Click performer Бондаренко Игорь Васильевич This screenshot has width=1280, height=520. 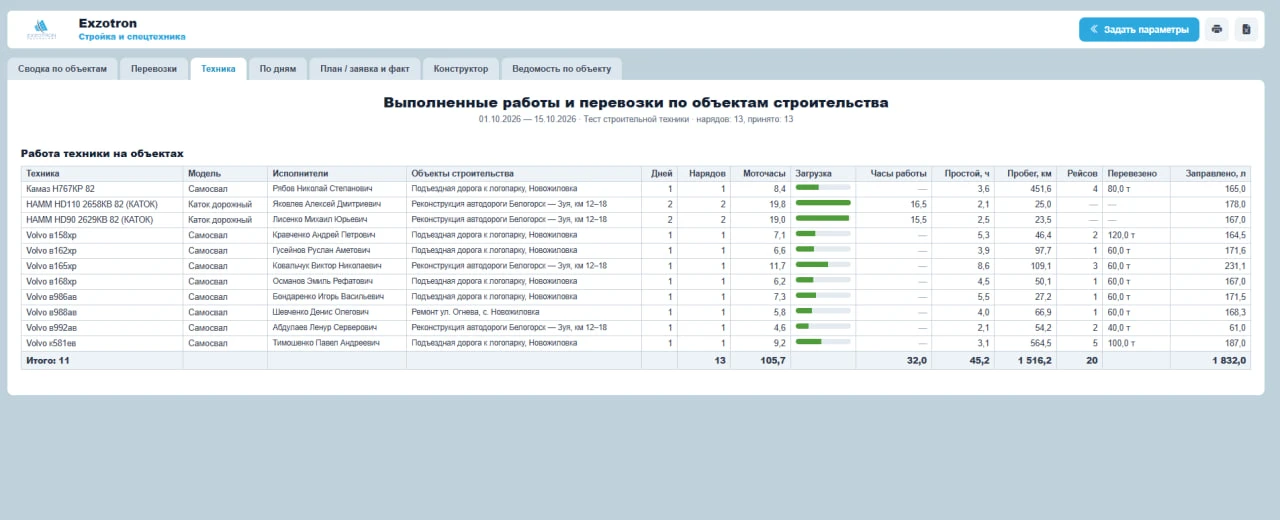[328, 297]
